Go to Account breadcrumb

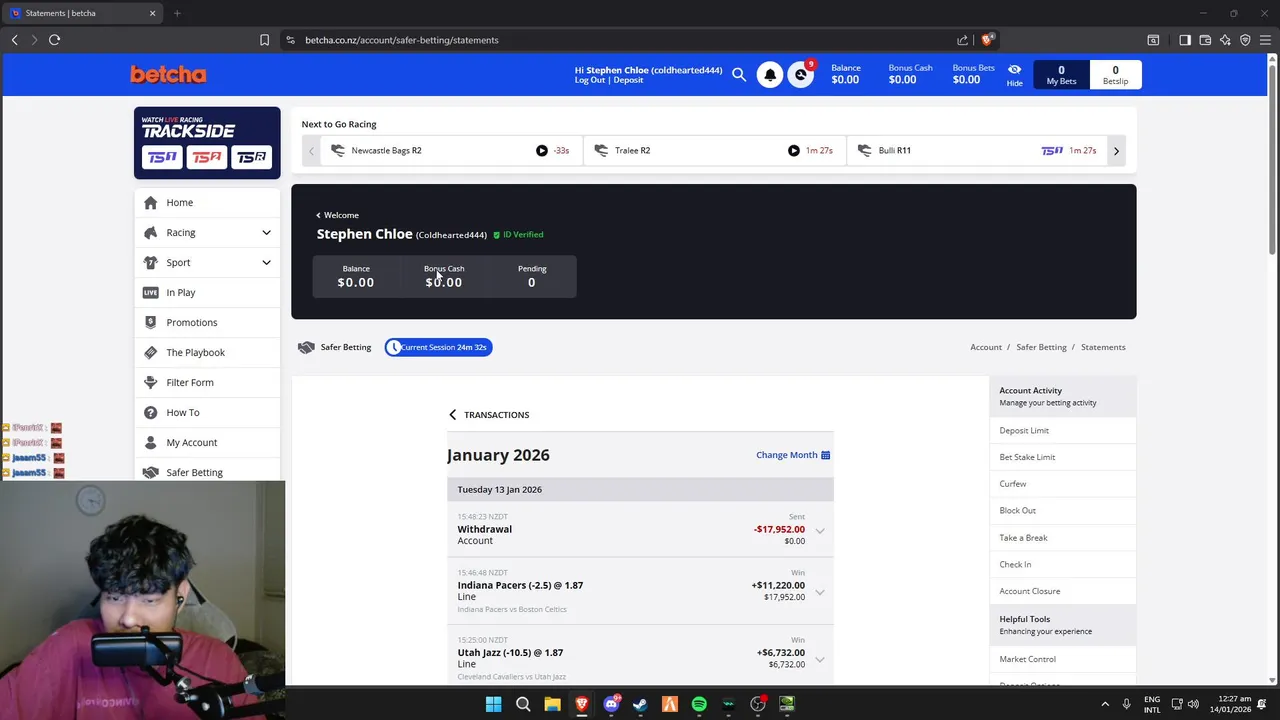pyautogui.click(x=986, y=347)
